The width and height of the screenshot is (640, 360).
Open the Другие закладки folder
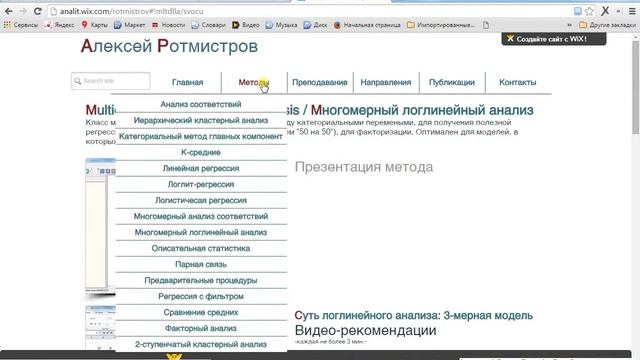tap(607, 25)
